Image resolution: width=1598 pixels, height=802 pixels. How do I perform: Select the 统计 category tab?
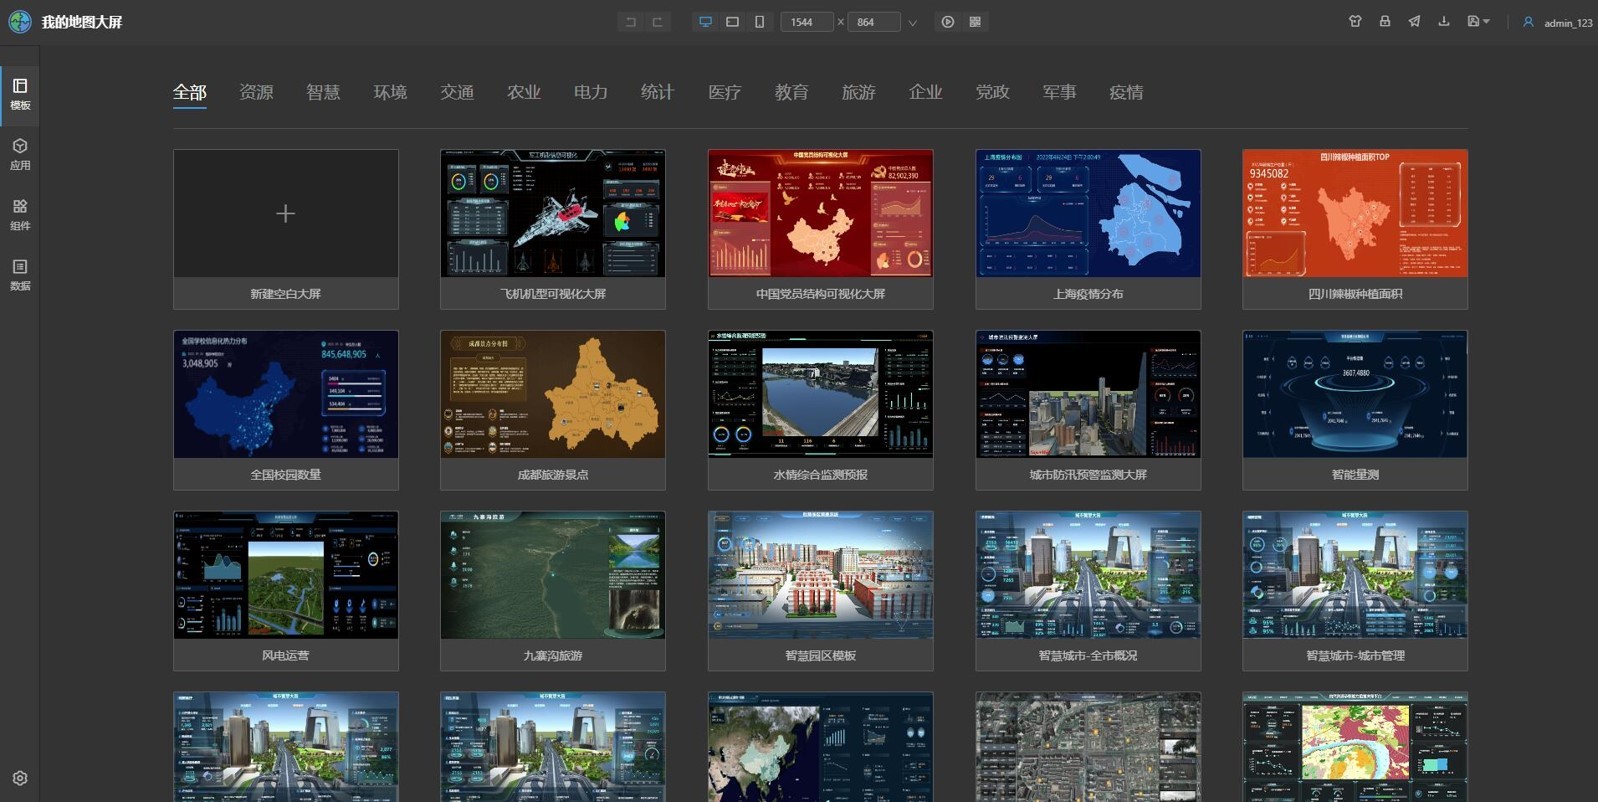pos(657,92)
